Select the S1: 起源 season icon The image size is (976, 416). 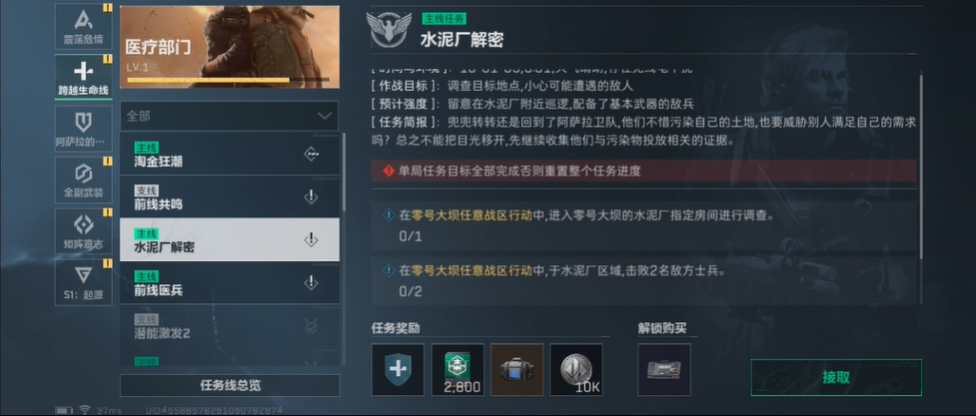click(x=83, y=282)
